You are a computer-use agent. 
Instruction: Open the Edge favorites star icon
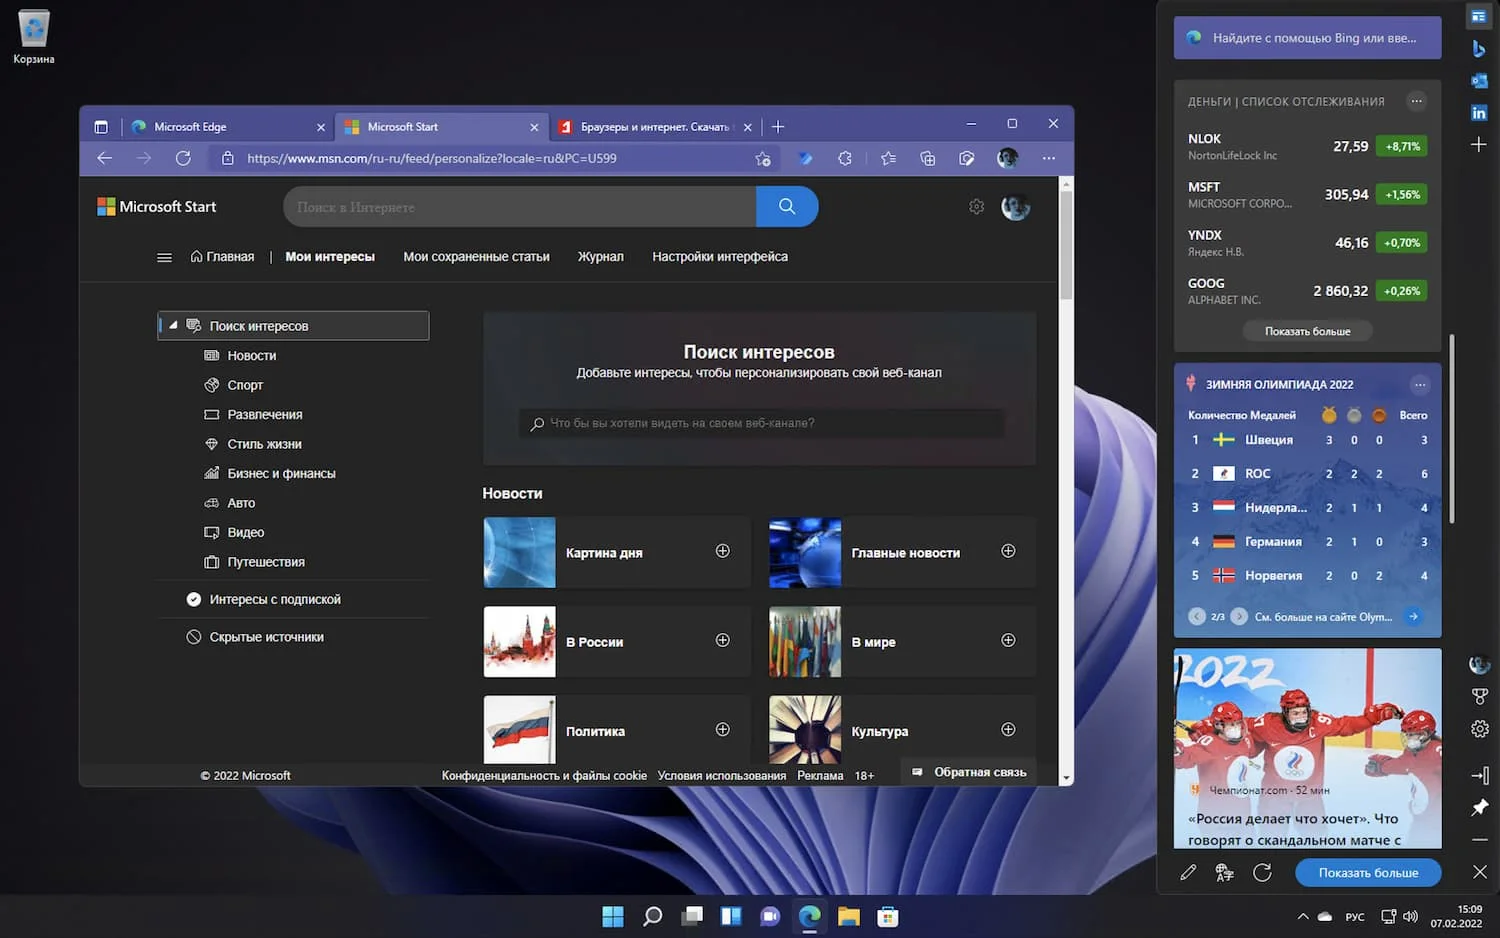888,158
